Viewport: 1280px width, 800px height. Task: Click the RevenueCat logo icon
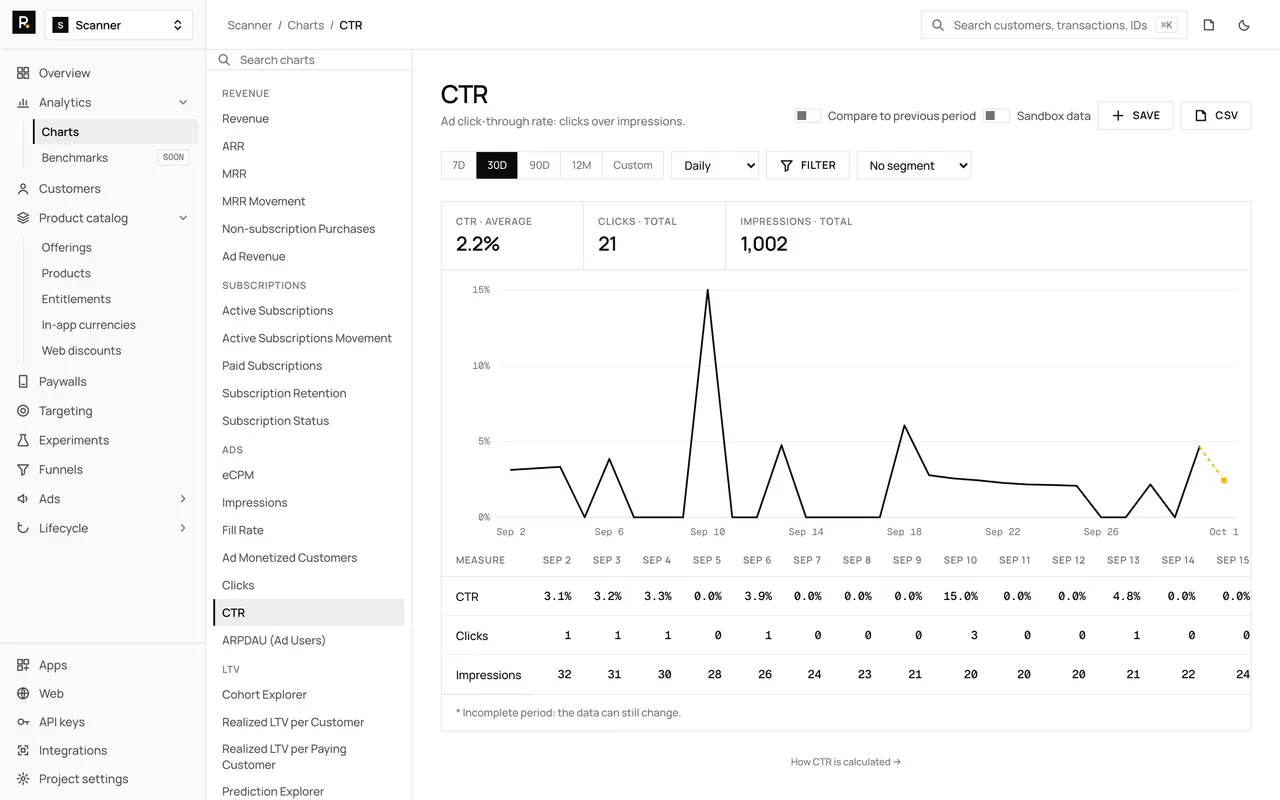(x=24, y=23)
